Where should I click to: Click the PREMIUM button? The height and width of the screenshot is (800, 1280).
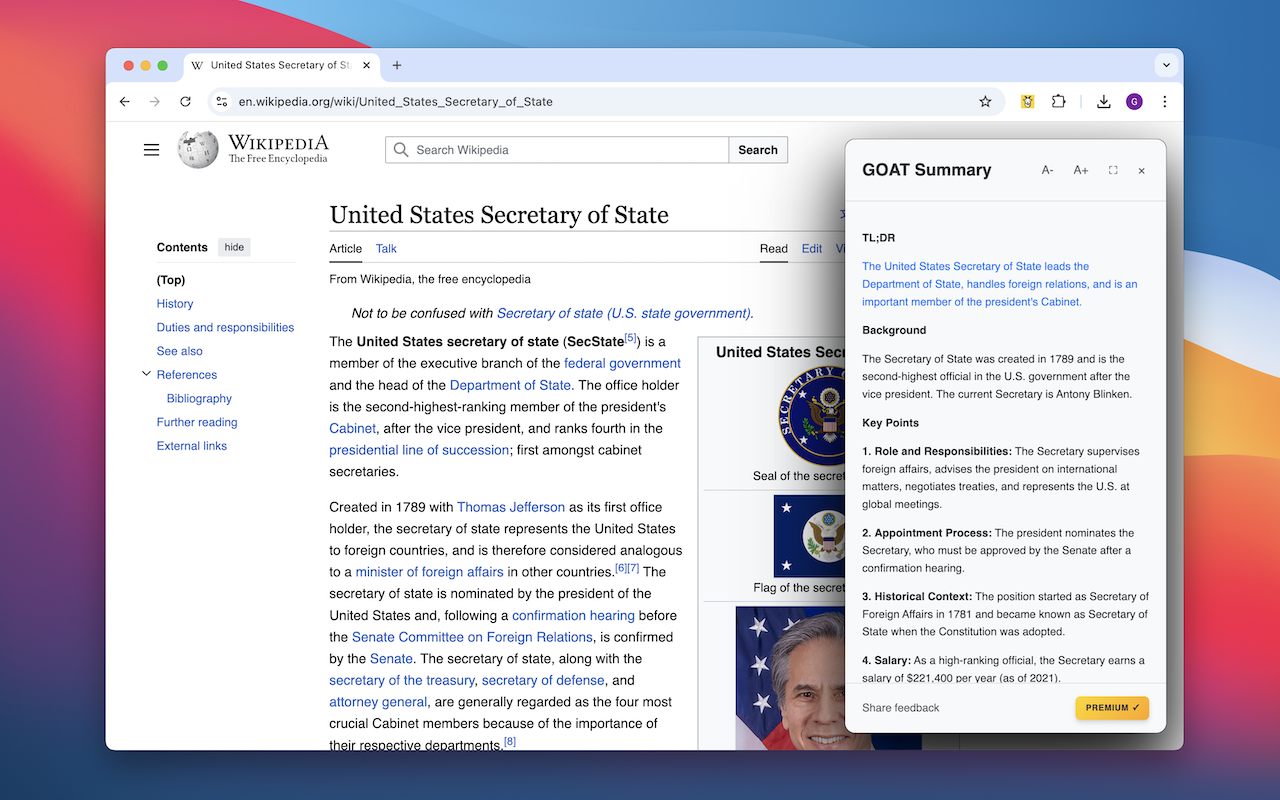tap(1112, 708)
